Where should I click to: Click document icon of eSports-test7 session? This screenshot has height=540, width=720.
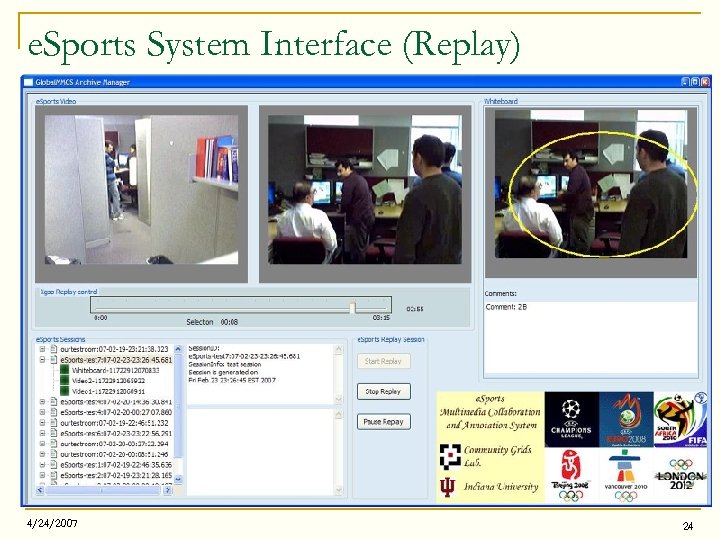click(x=53, y=360)
